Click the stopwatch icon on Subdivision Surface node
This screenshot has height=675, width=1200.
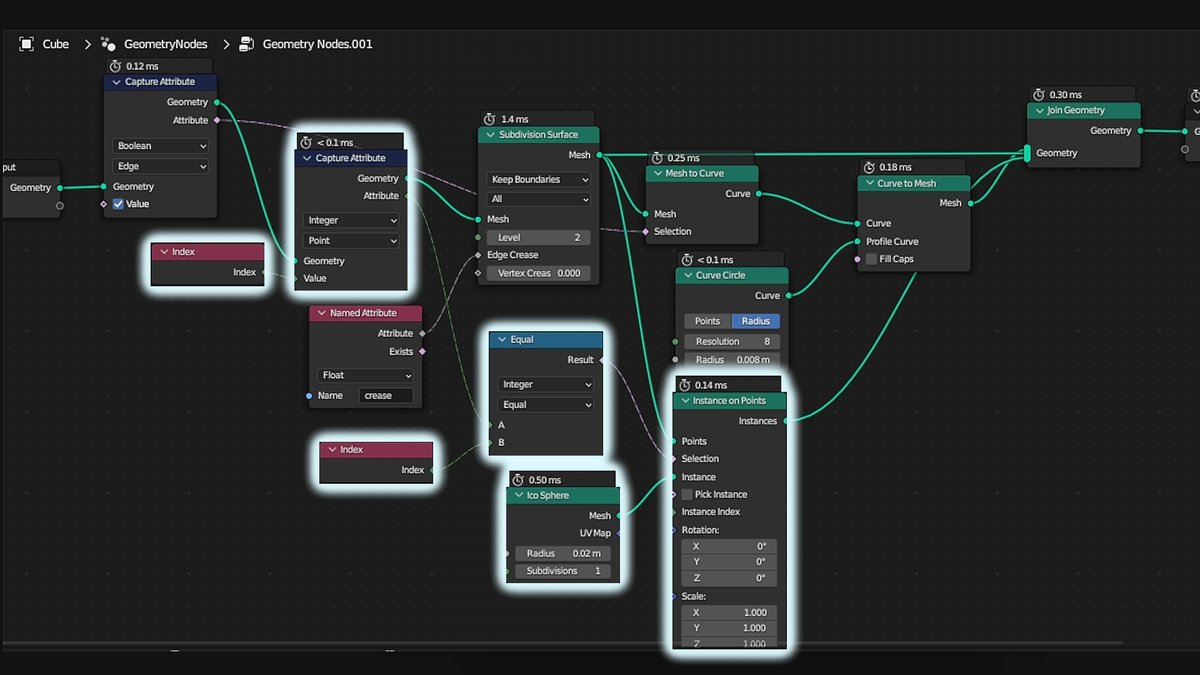[488, 117]
